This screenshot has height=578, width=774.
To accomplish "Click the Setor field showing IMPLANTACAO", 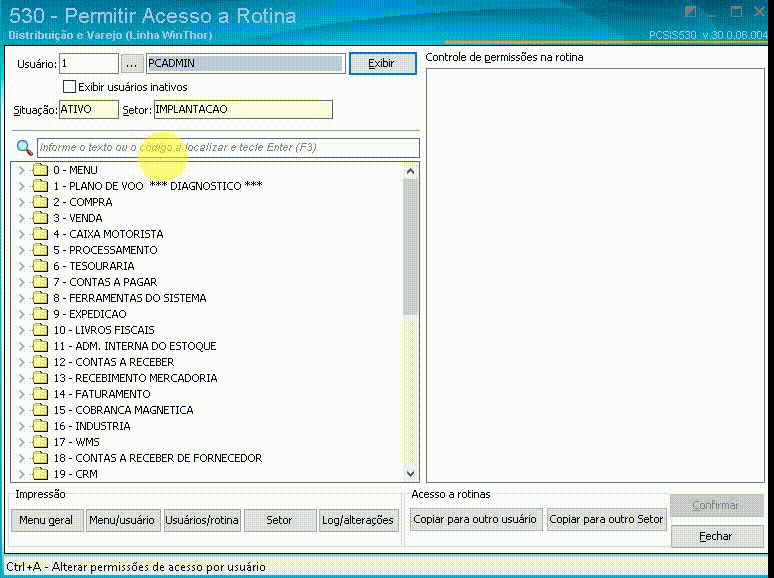I will pyautogui.click(x=243, y=110).
